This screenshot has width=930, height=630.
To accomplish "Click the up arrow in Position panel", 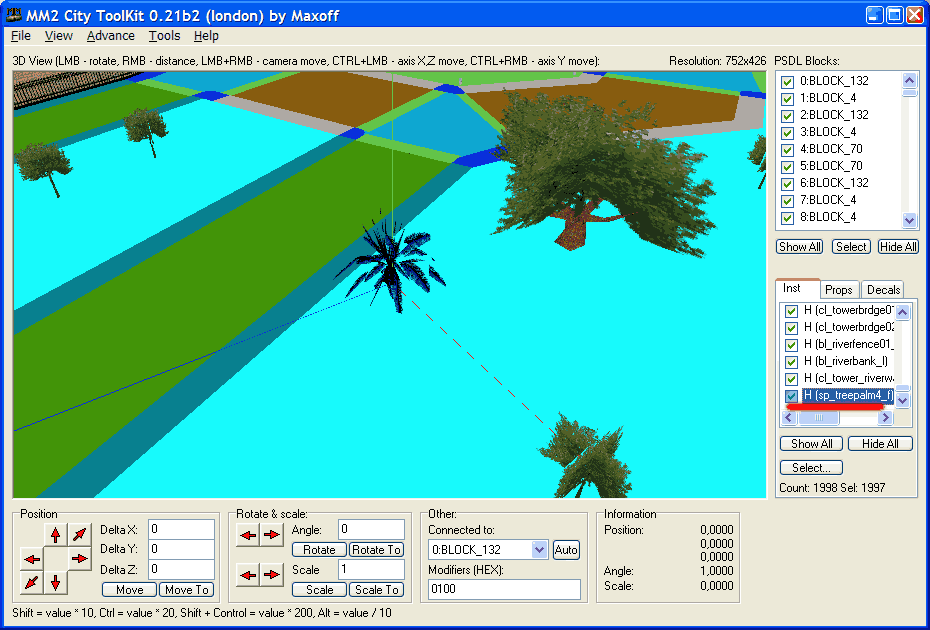I will (56, 534).
